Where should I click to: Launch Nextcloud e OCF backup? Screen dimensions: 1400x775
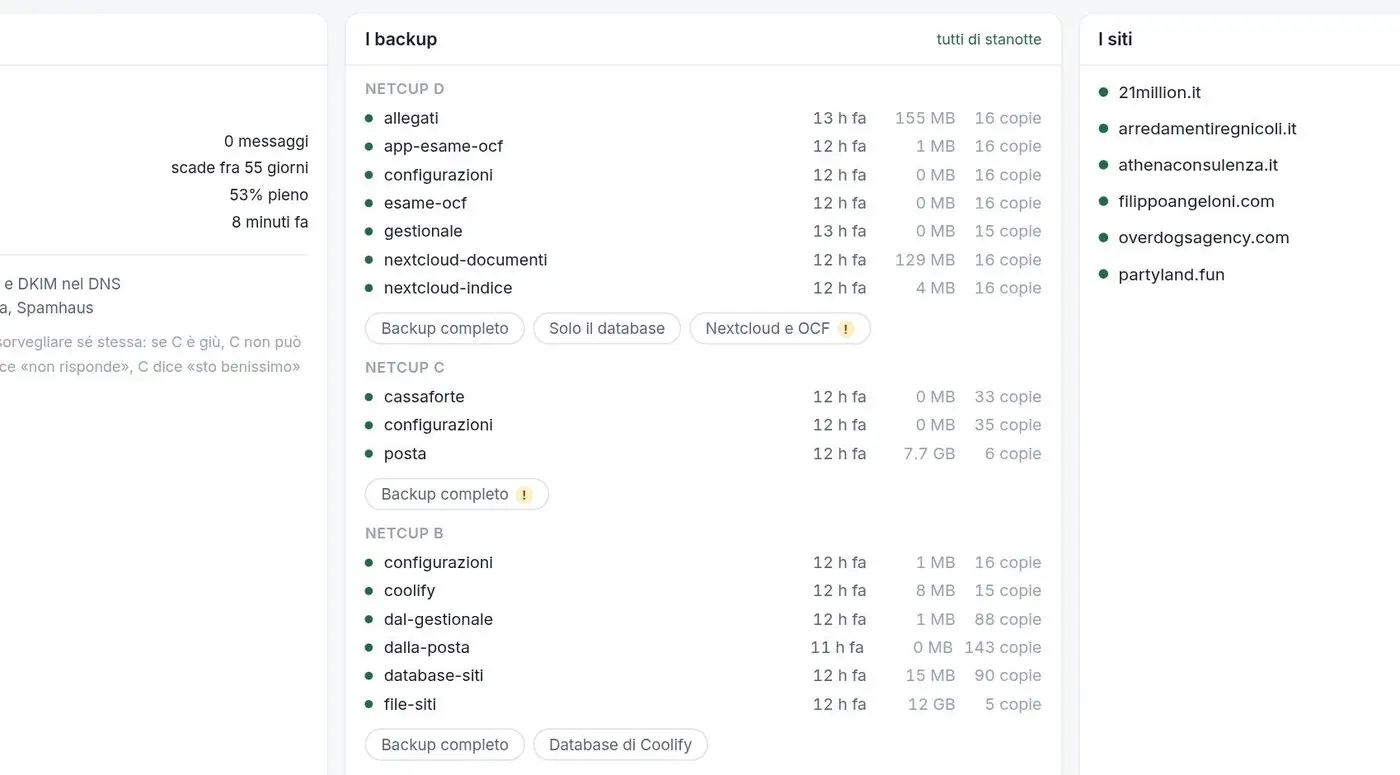coord(780,329)
